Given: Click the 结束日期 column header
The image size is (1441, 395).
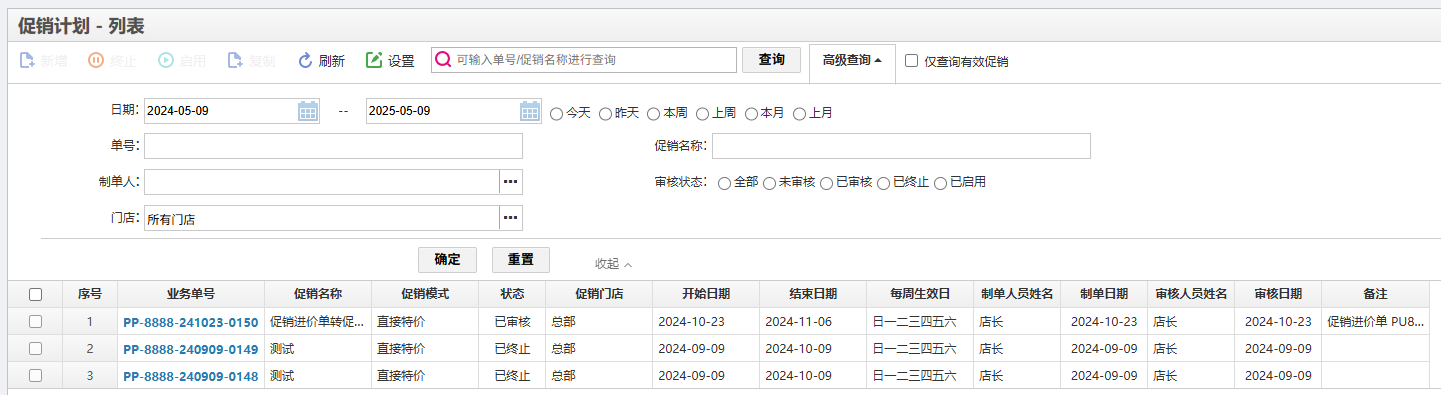Looking at the screenshot, I should click(813, 294).
